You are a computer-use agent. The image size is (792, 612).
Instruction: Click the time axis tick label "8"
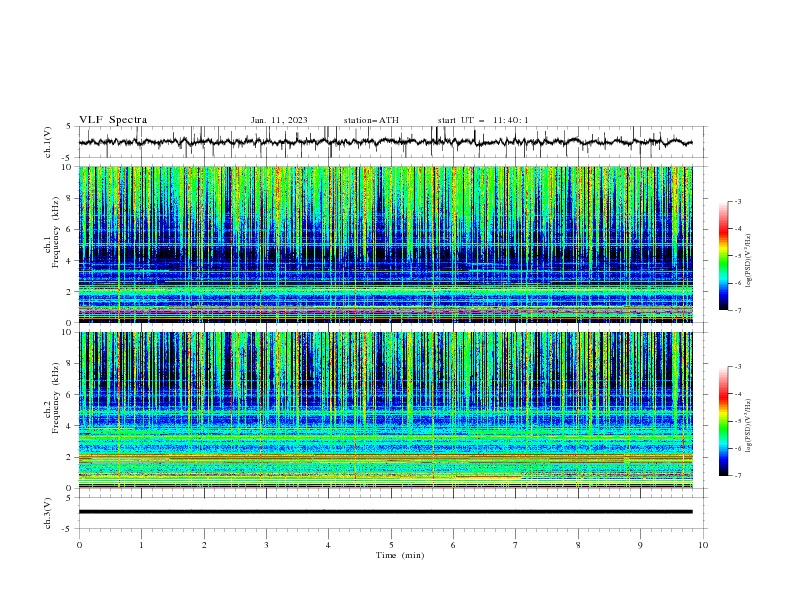tap(578, 545)
